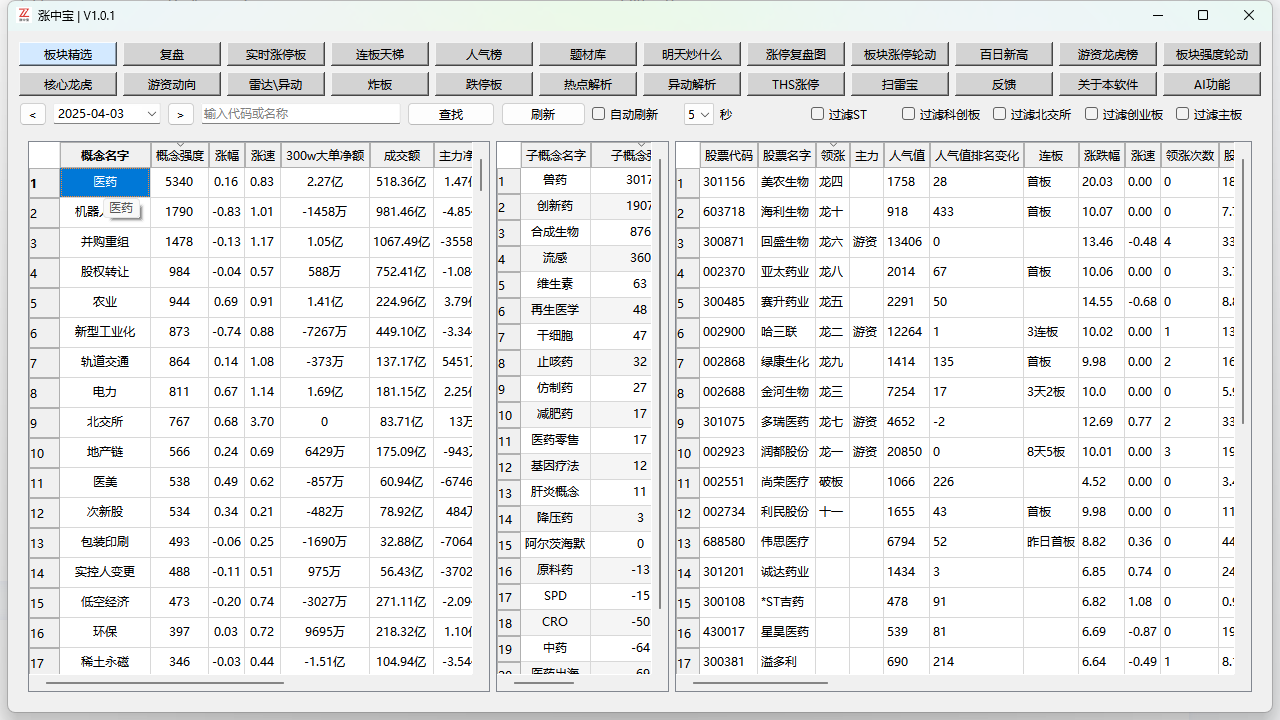View the 连板天梯 ladder

click(x=379, y=53)
